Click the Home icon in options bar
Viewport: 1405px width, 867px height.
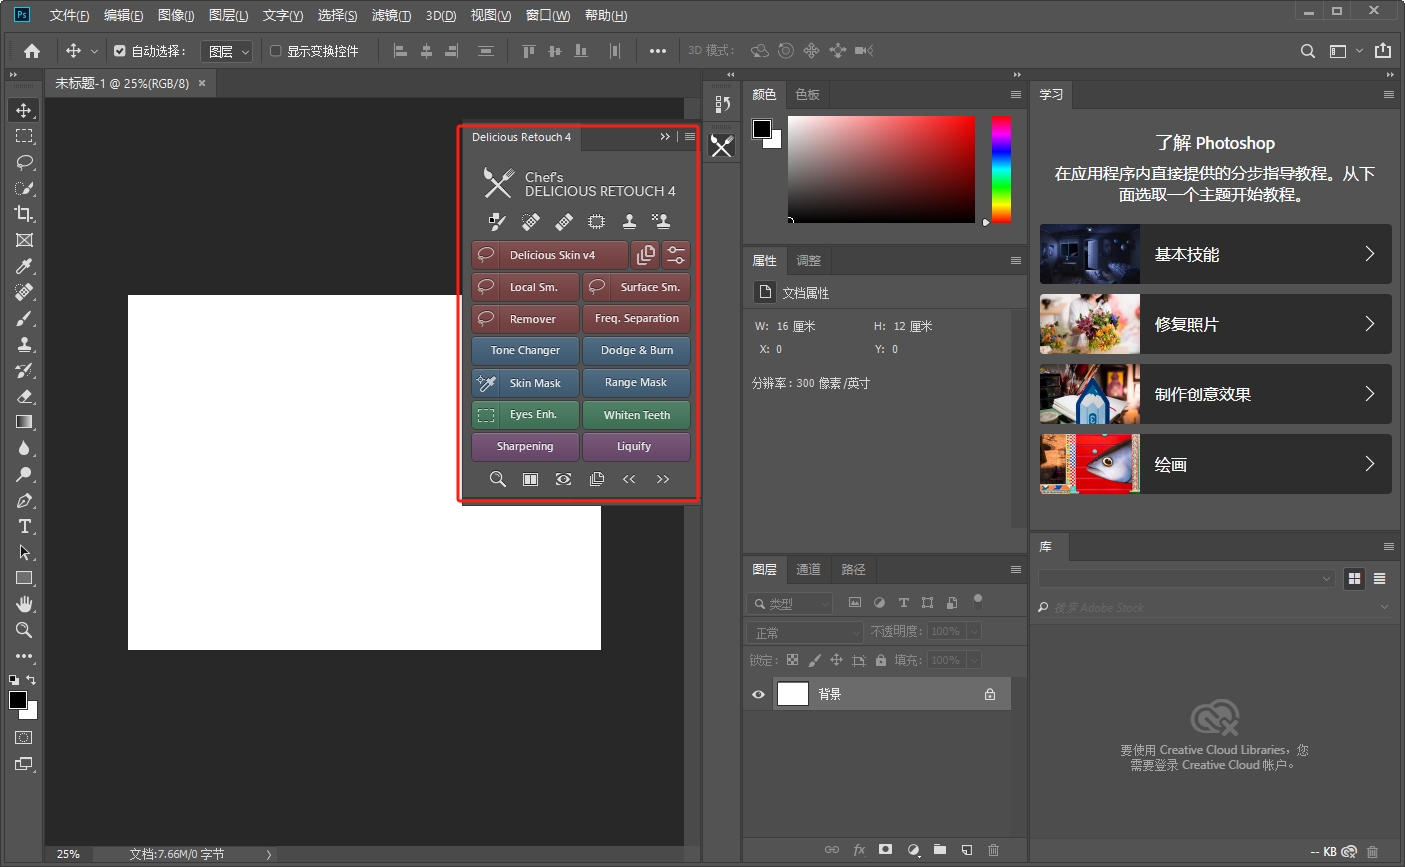click(32, 51)
